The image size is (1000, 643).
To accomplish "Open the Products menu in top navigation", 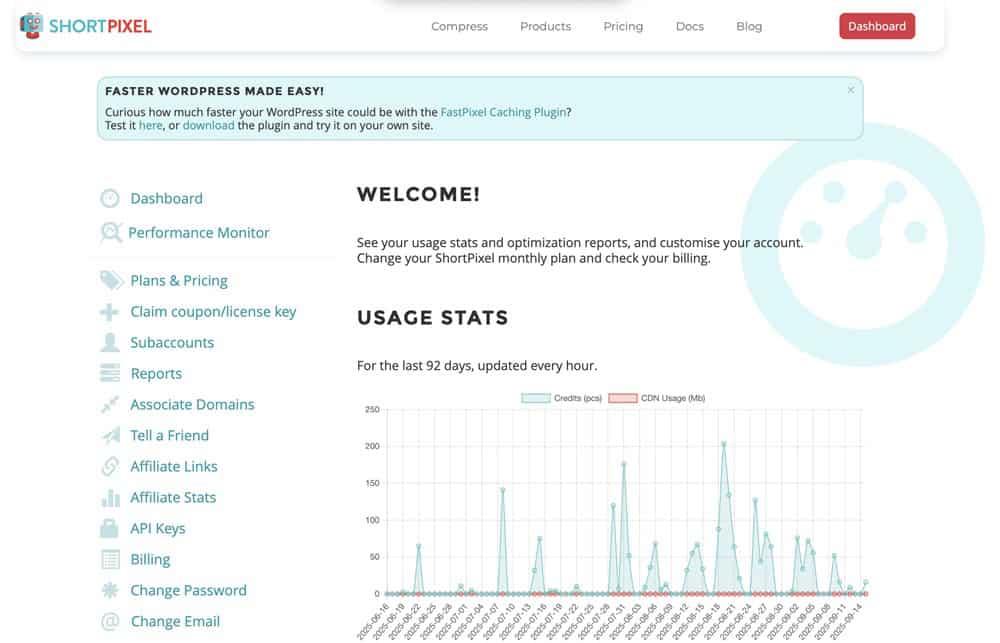I will click(545, 27).
